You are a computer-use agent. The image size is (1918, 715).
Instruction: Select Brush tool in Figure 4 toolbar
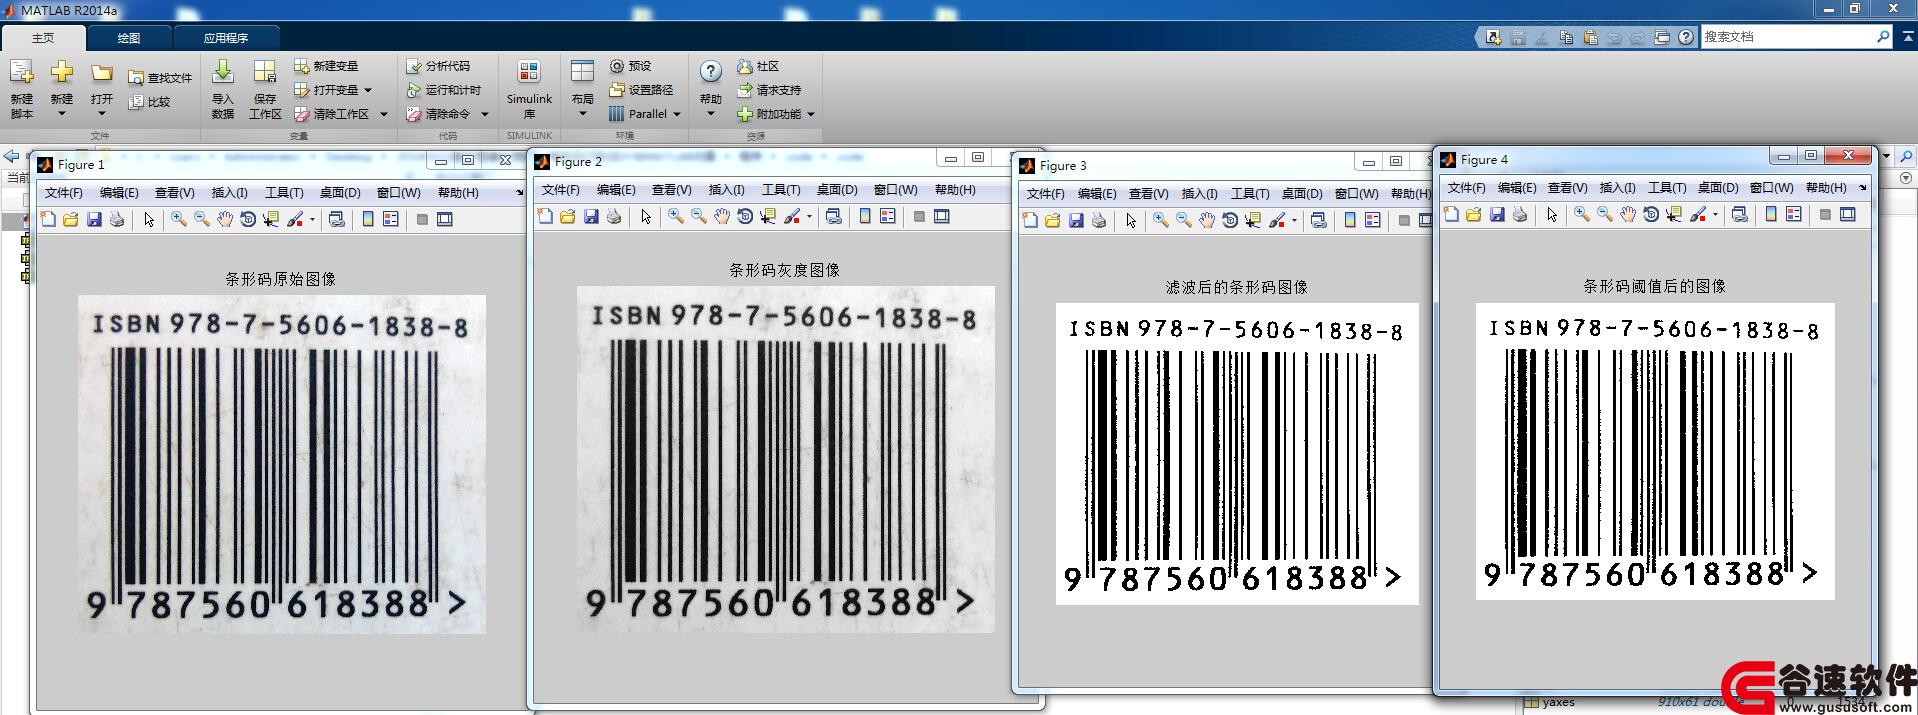(x=1697, y=214)
